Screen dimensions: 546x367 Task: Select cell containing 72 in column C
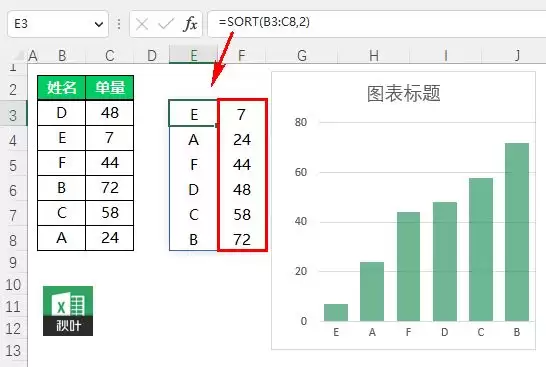coord(110,188)
